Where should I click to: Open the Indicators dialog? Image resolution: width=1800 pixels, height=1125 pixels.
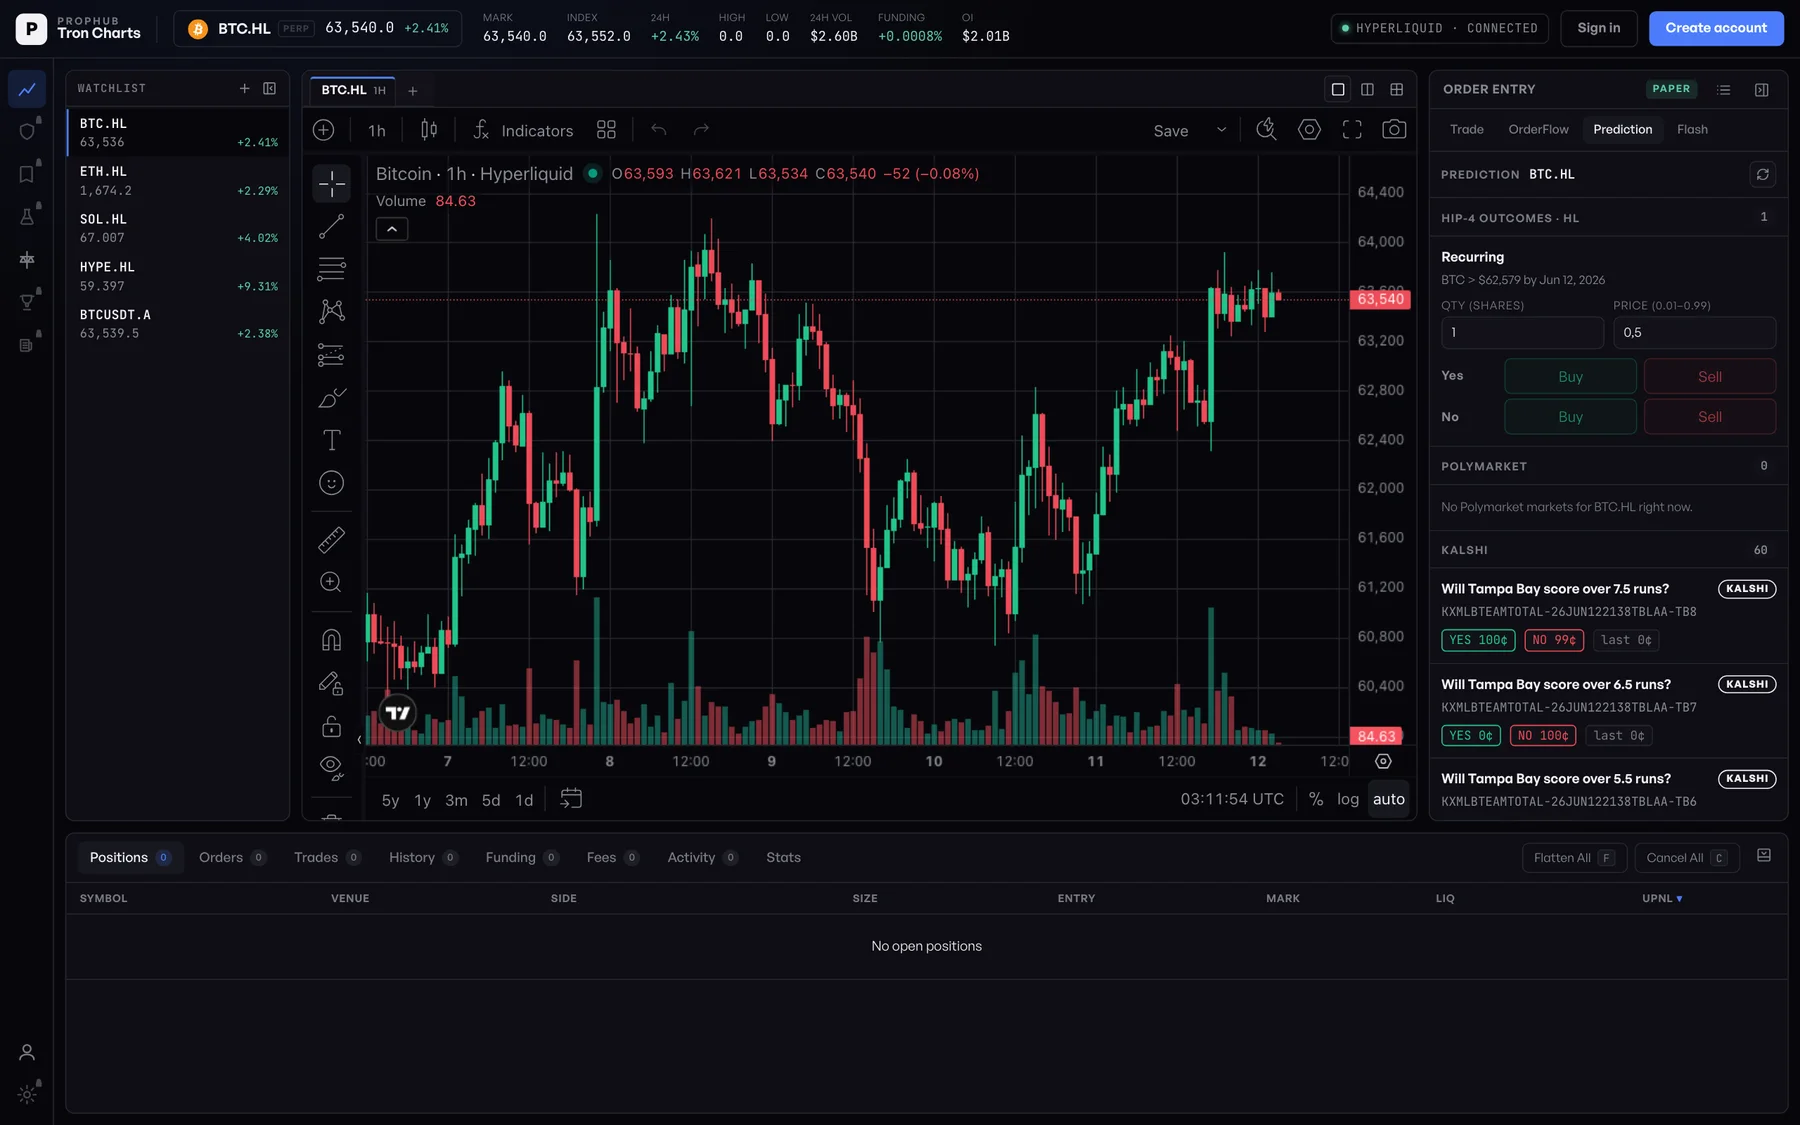[x=523, y=130]
